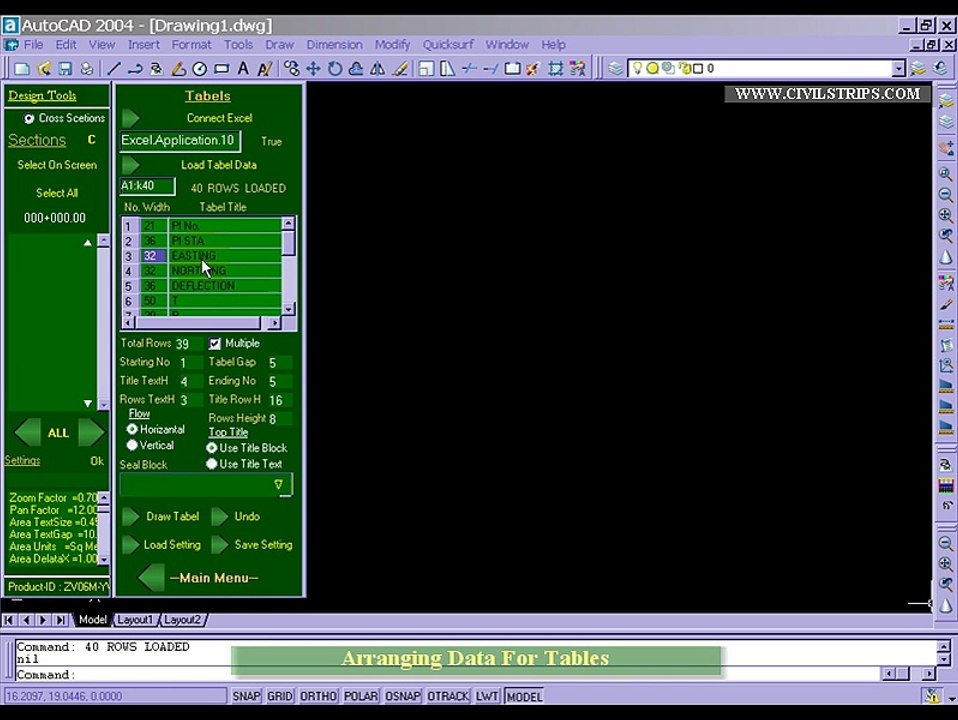Click the New drawing toolbar icon
958x720 pixels.
tap(21, 68)
